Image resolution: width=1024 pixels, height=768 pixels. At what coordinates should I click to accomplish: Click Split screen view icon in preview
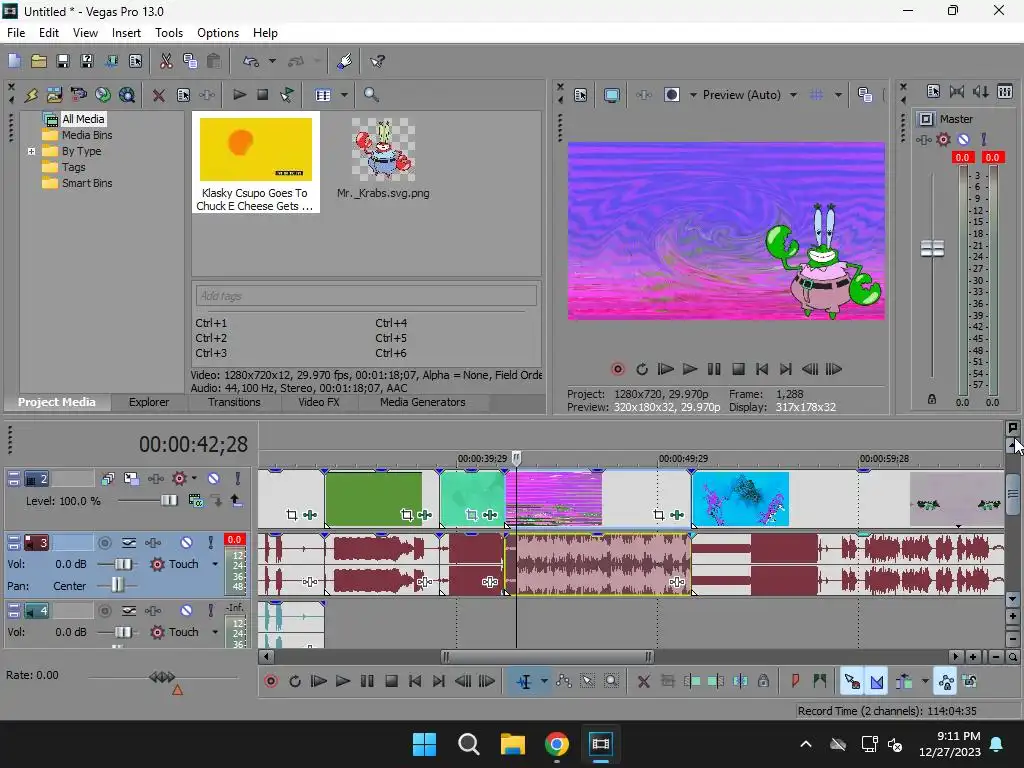click(x=672, y=95)
